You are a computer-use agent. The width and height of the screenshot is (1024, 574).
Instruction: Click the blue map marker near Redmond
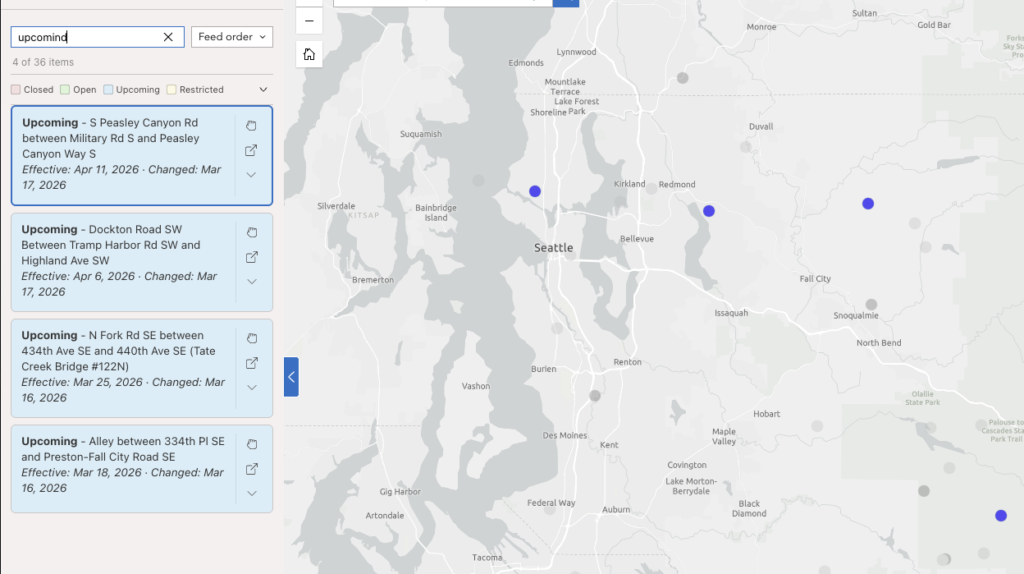pos(709,211)
